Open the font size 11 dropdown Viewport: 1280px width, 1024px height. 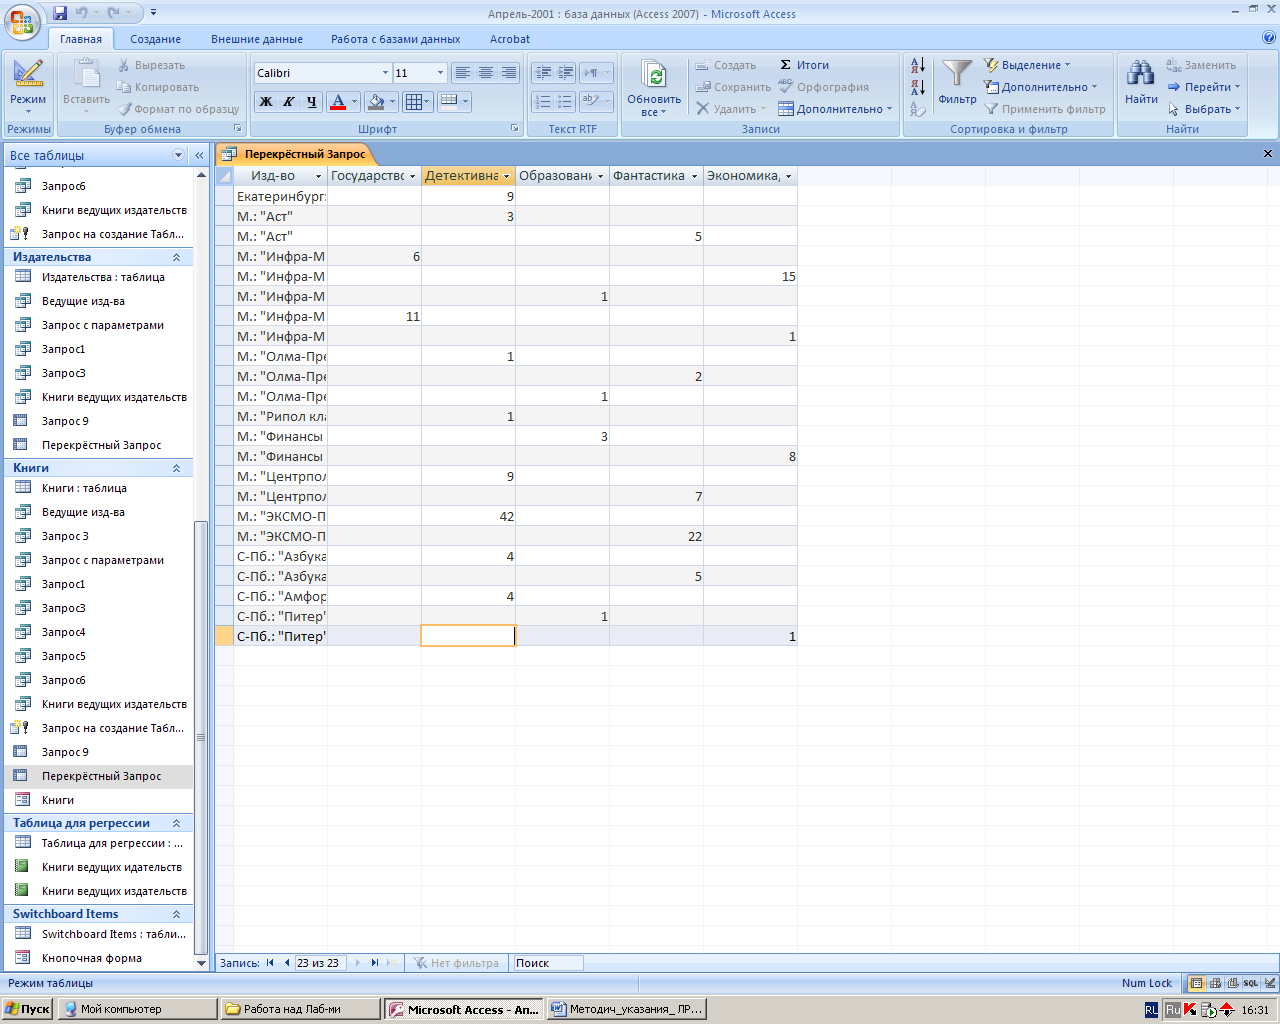pos(440,73)
